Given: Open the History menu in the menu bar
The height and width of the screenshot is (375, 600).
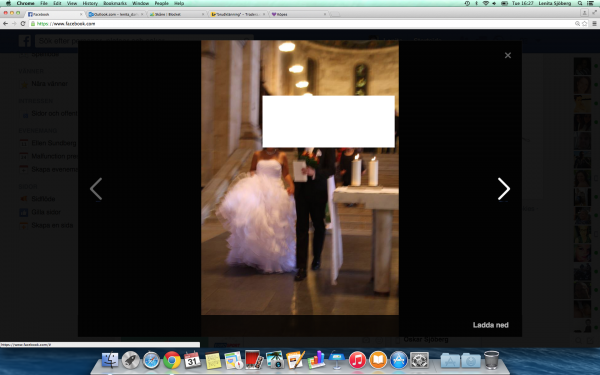Looking at the screenshot, I should (x=90, y=3).
